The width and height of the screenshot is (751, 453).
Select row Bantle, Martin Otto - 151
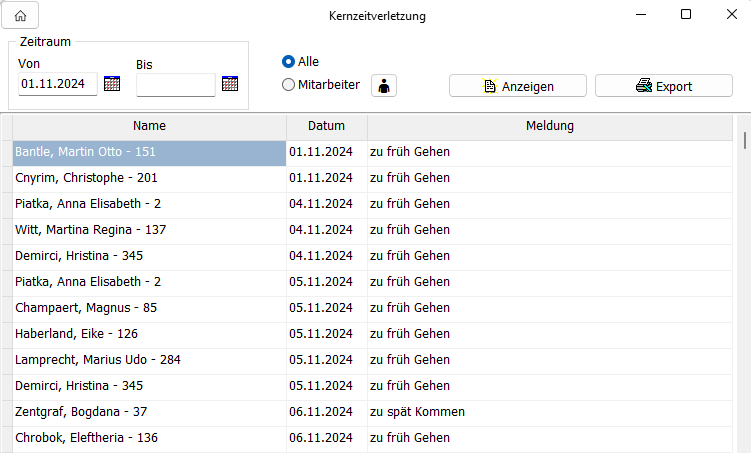tap(149, 152)
